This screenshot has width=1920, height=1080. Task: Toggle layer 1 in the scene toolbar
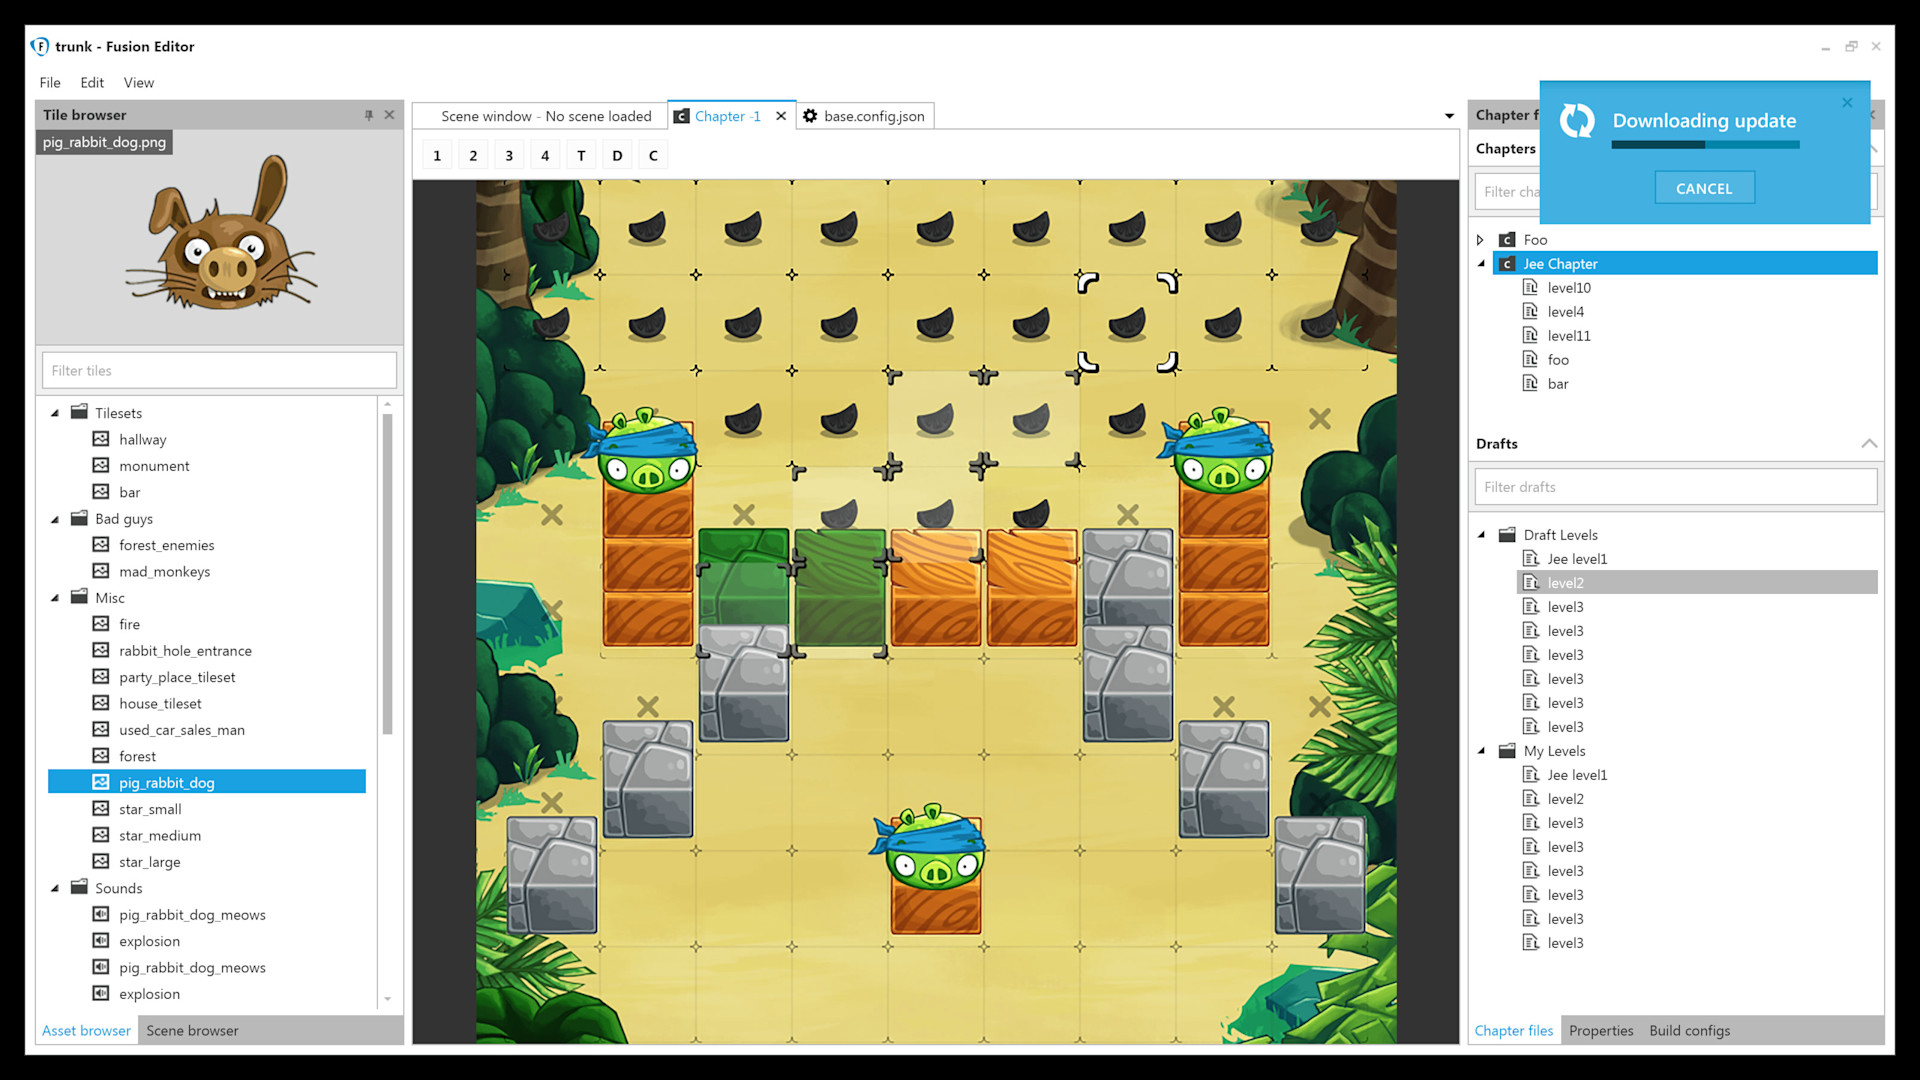[437, 155]
